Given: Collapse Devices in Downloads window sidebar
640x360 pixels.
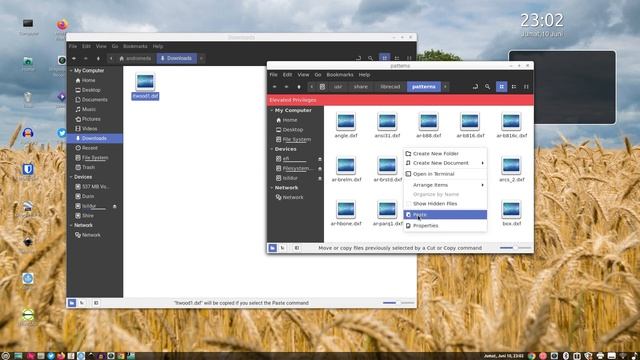Looking at the screenshot, I should pos(71,177).
